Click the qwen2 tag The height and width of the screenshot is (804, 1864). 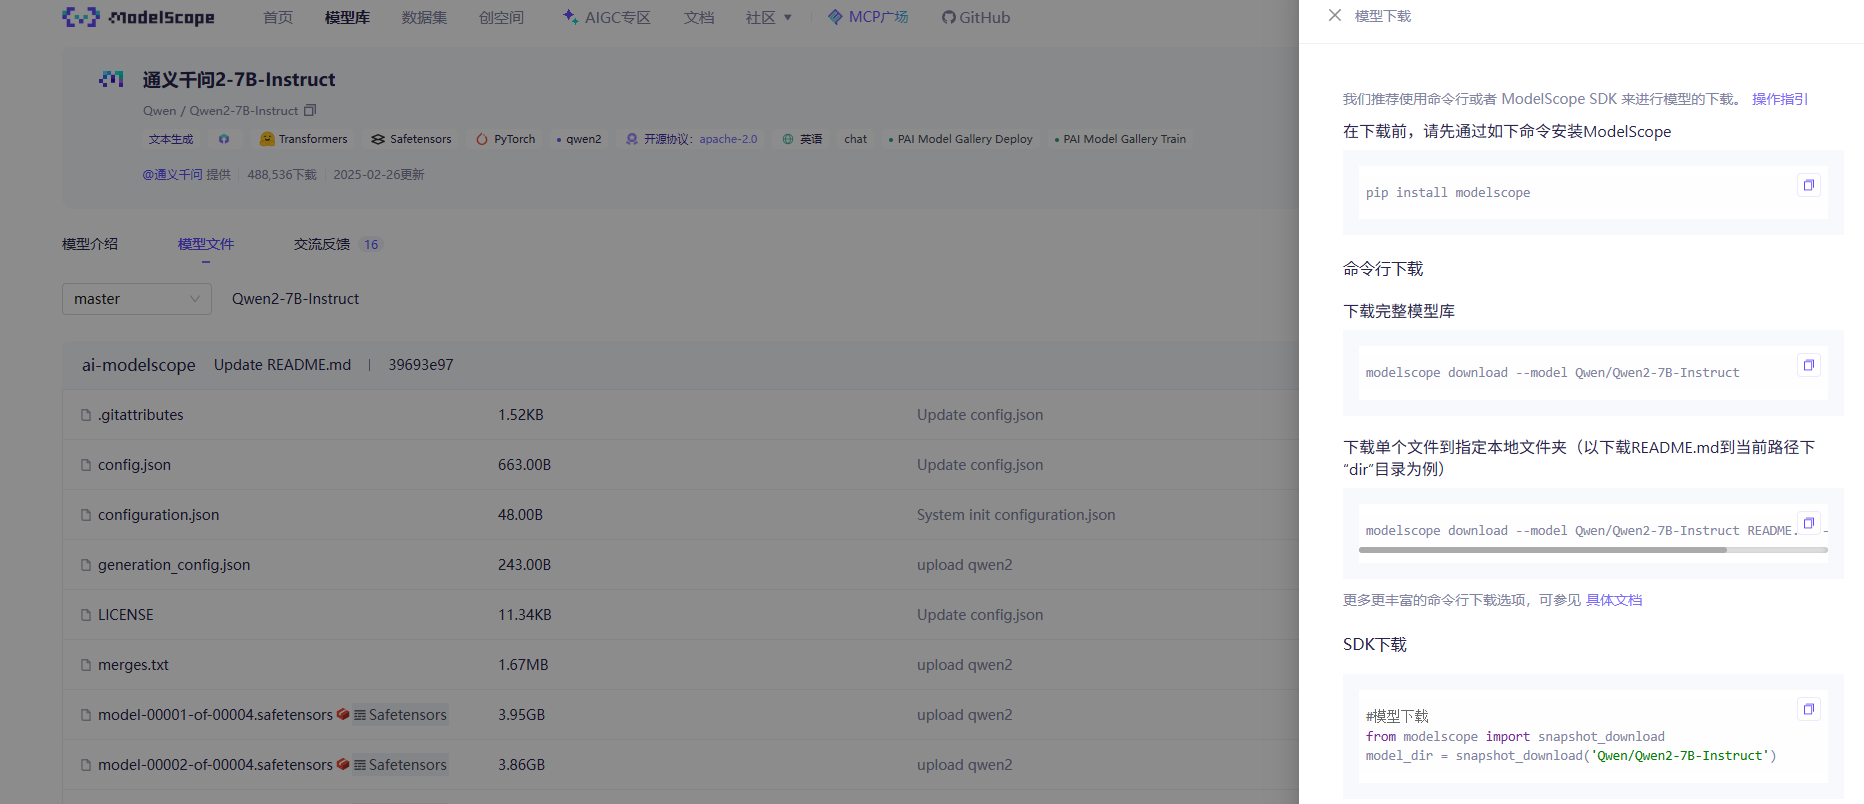pyautogui.click(x=579, y=139)
